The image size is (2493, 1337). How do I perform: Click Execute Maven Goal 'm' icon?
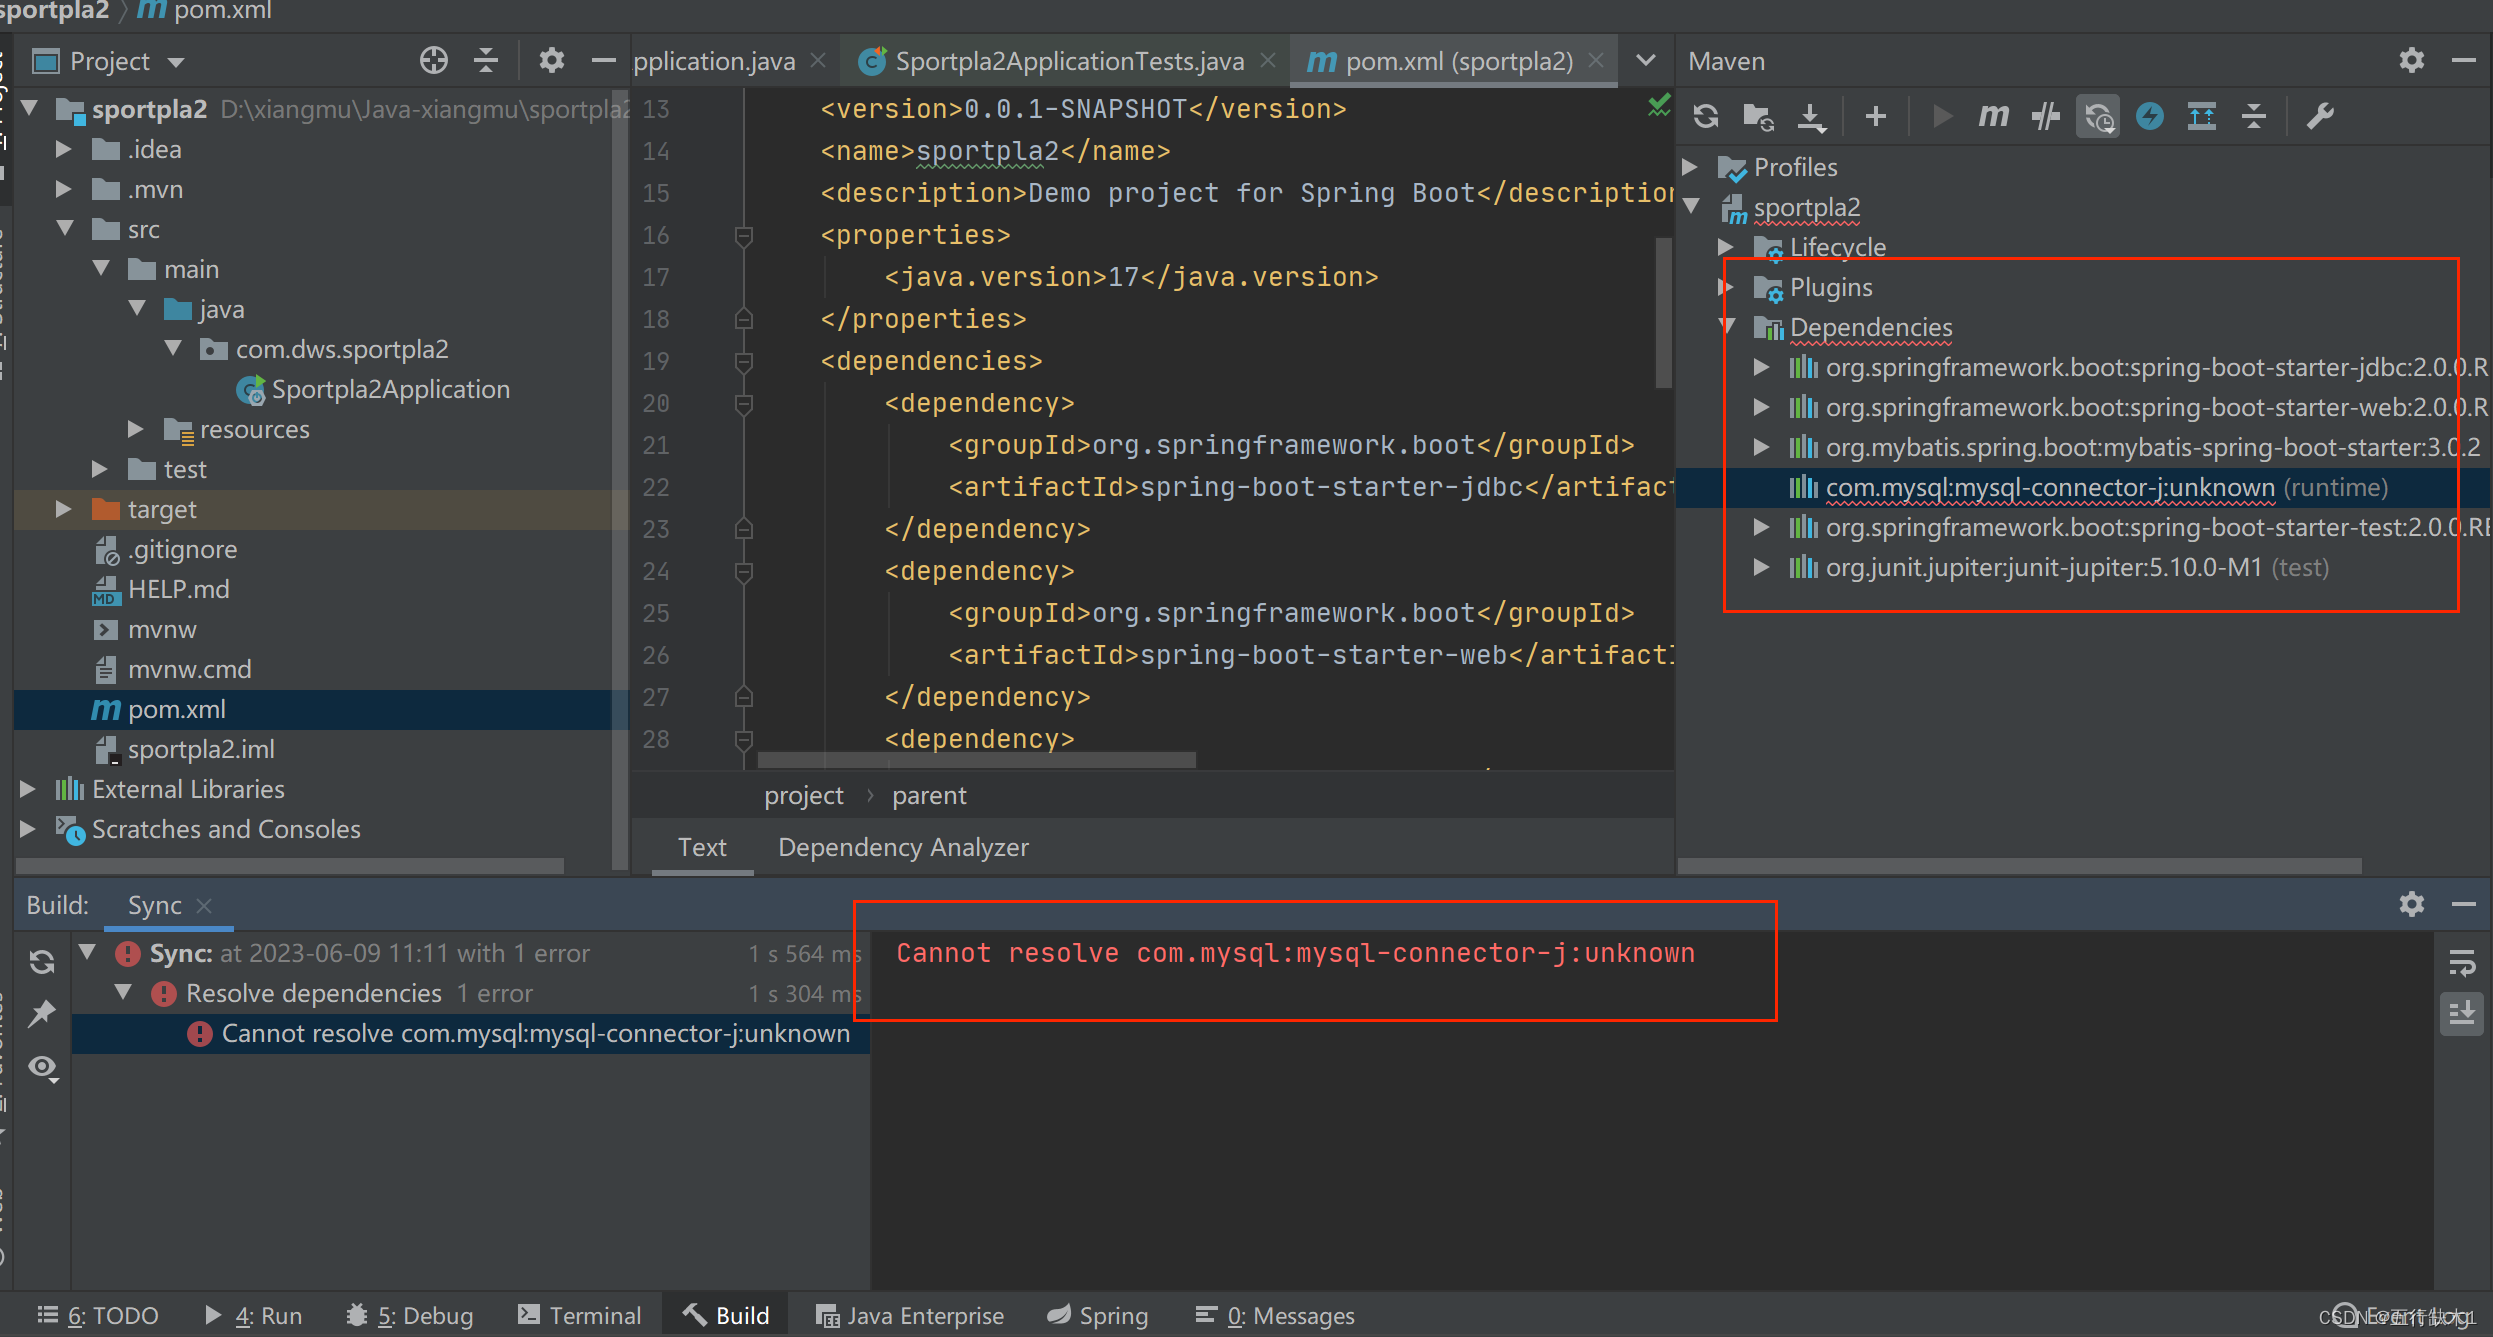pos(1993,117)
